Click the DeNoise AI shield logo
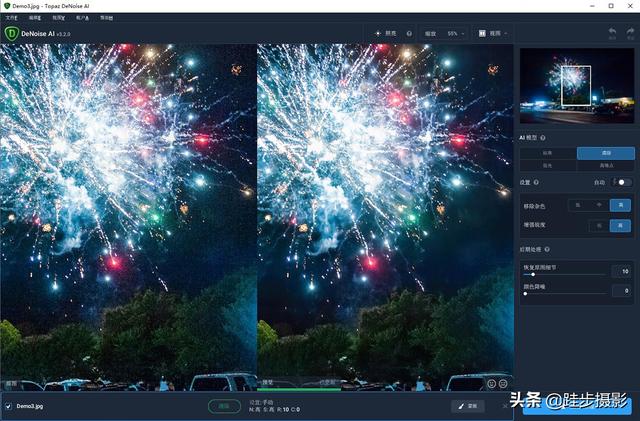Screen dimensions: 640x421 pyautogui.click(x=12, y=32)
